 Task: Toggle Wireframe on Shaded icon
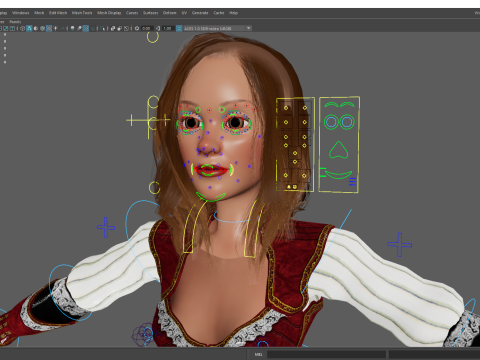42,28
